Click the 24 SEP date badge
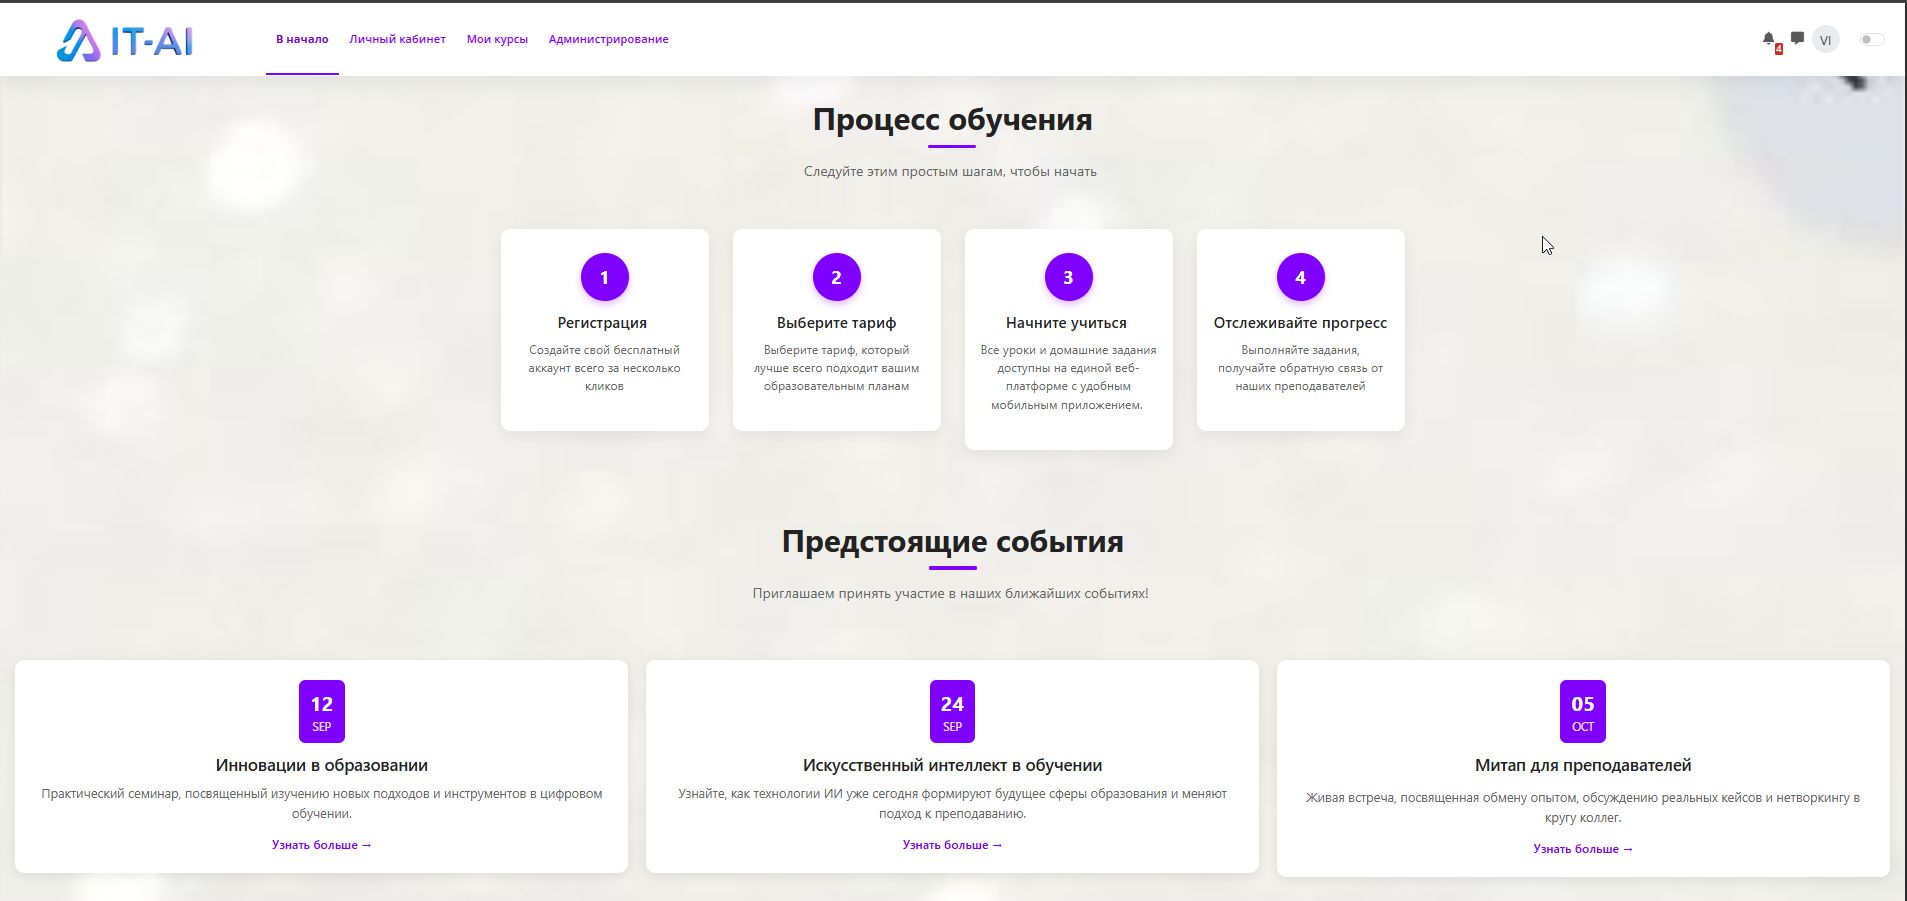This screenshot has height=901, width=1907. click(951, 710)
